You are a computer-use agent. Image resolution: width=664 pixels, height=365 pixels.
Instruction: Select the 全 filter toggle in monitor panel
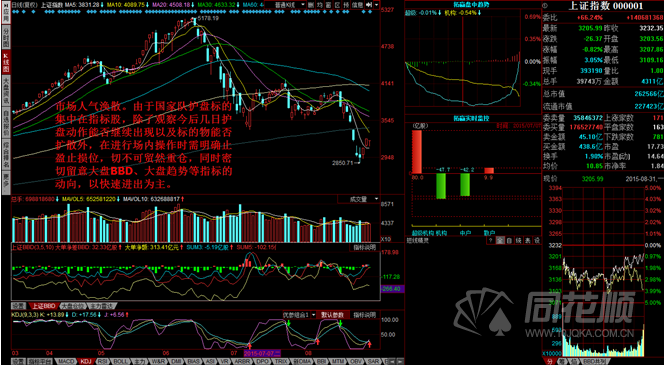[x=501, y=240]
